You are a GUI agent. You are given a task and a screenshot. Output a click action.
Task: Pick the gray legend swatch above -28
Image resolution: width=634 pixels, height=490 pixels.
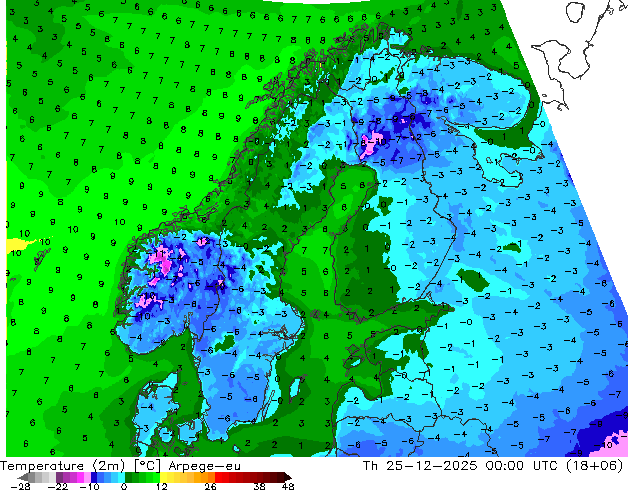[32, 477]
